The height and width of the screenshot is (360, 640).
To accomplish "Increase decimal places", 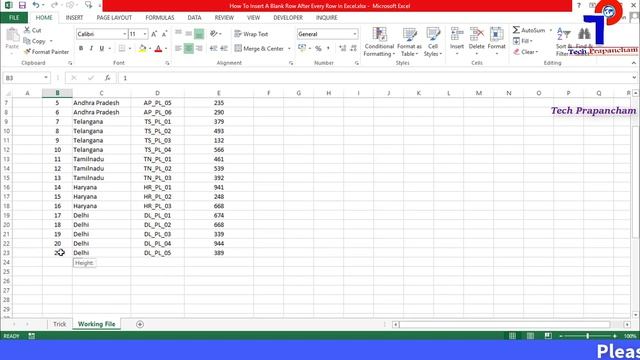I will point(342,49).
